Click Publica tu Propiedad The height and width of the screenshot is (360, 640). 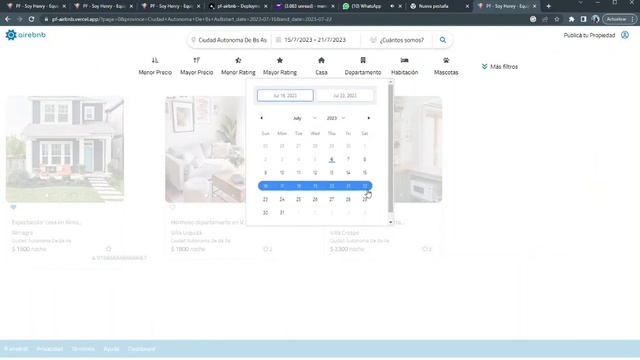point(589,36)
